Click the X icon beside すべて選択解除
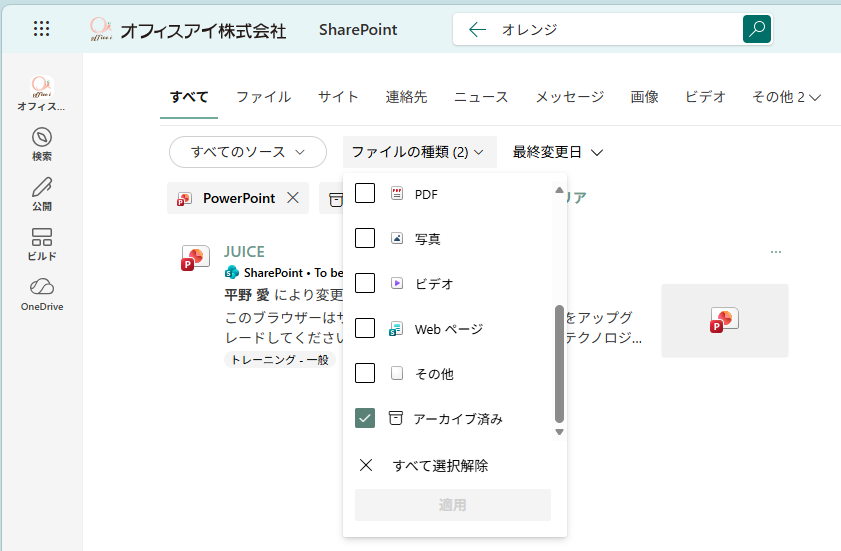Screen dimensions: 841x551 [366, 465]
